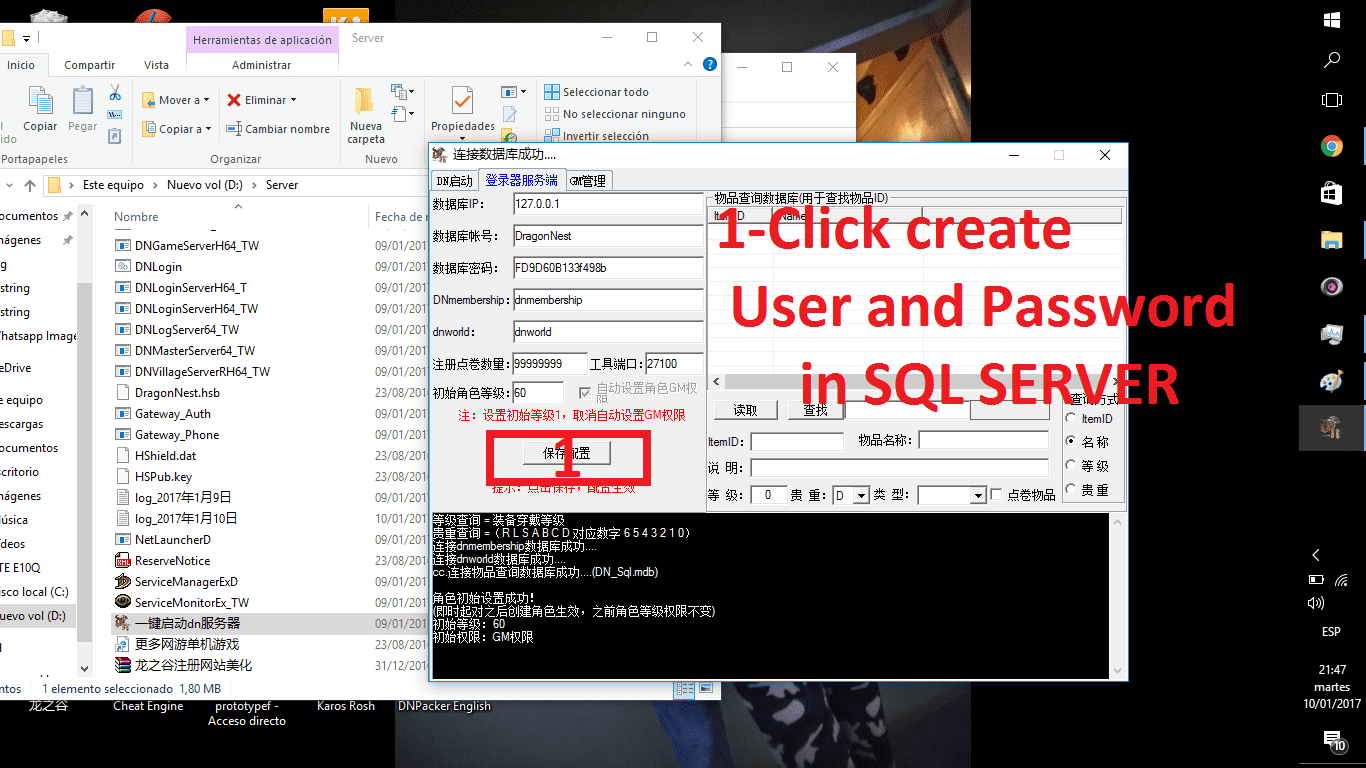Viewport: 1366px width, 768px height.
Task: Show hidden tray icons chevron
Action: click(x=1316, y=555)
